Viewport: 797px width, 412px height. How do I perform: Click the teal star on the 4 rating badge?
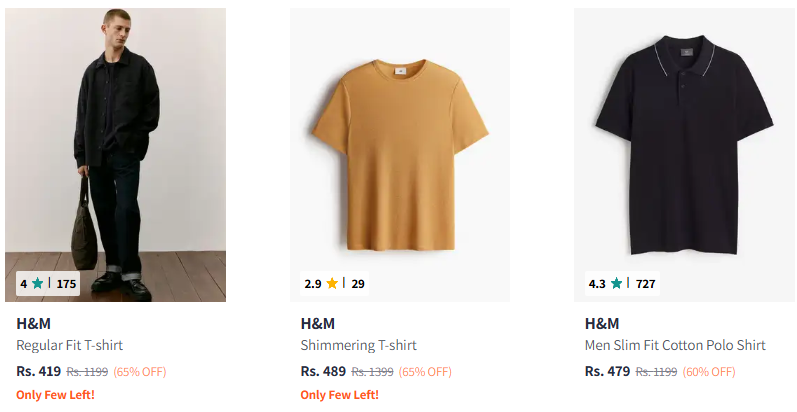tap(37, 283)
